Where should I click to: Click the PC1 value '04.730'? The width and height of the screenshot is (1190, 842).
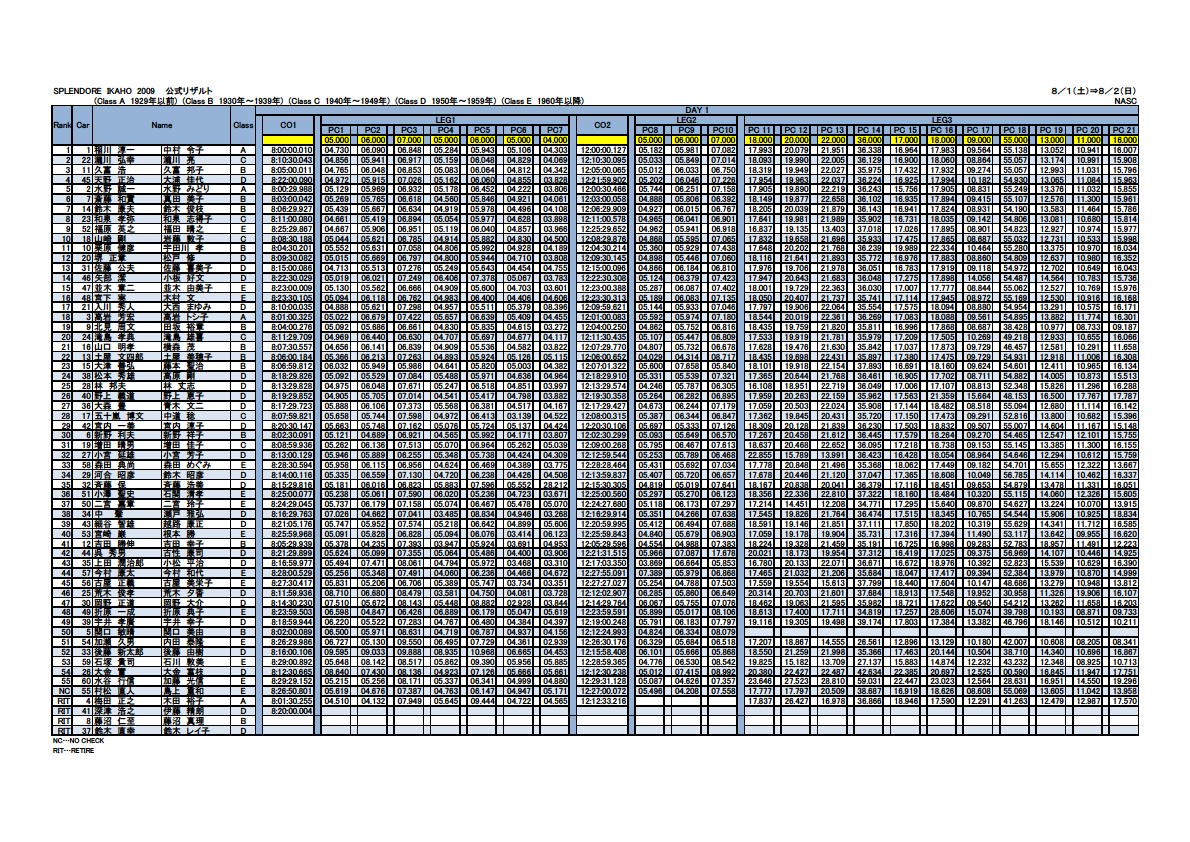pyautogui.click(x=336, y=150)
